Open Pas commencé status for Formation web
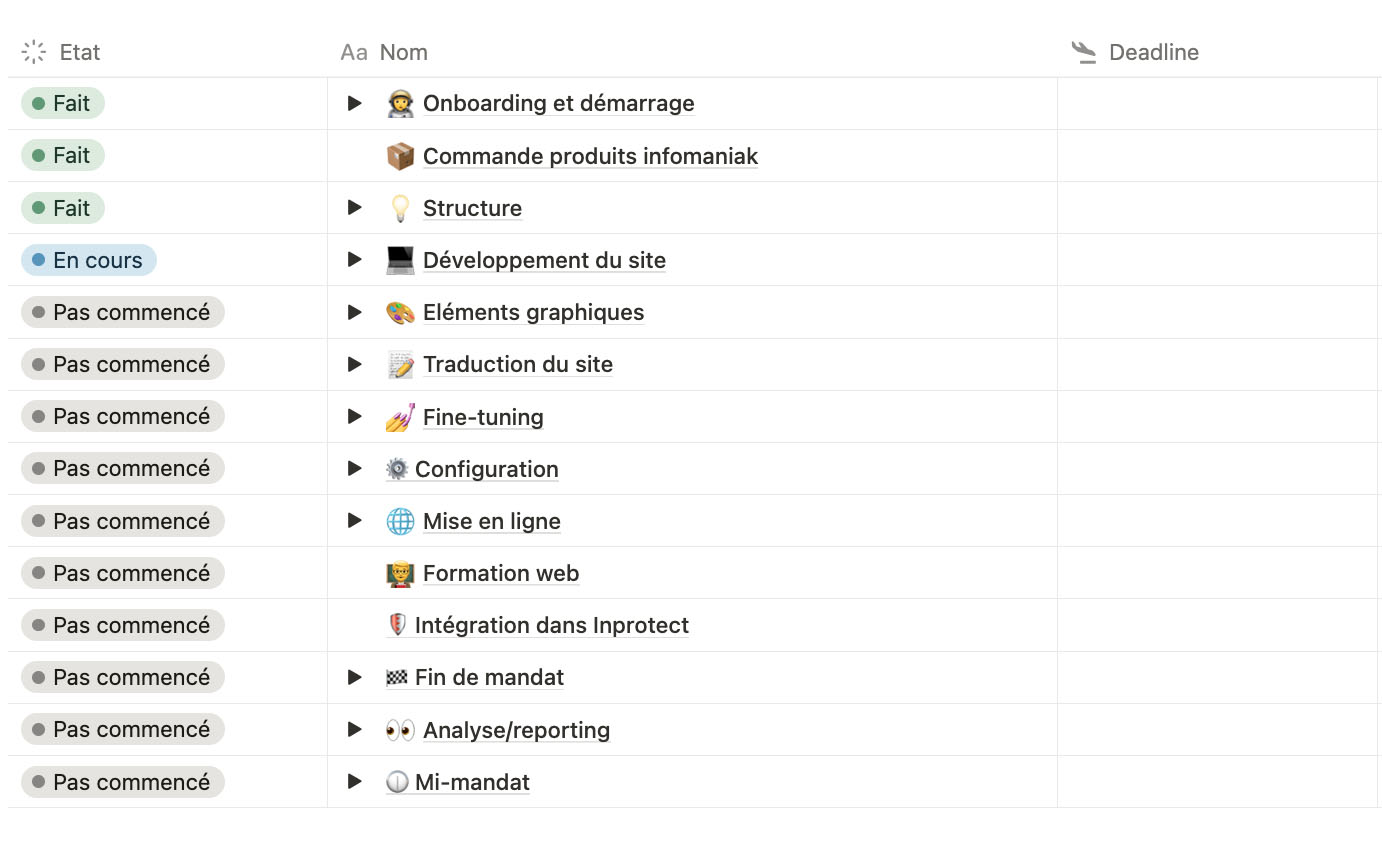This screenshot has width=1382, height=848. click(123, 573)
